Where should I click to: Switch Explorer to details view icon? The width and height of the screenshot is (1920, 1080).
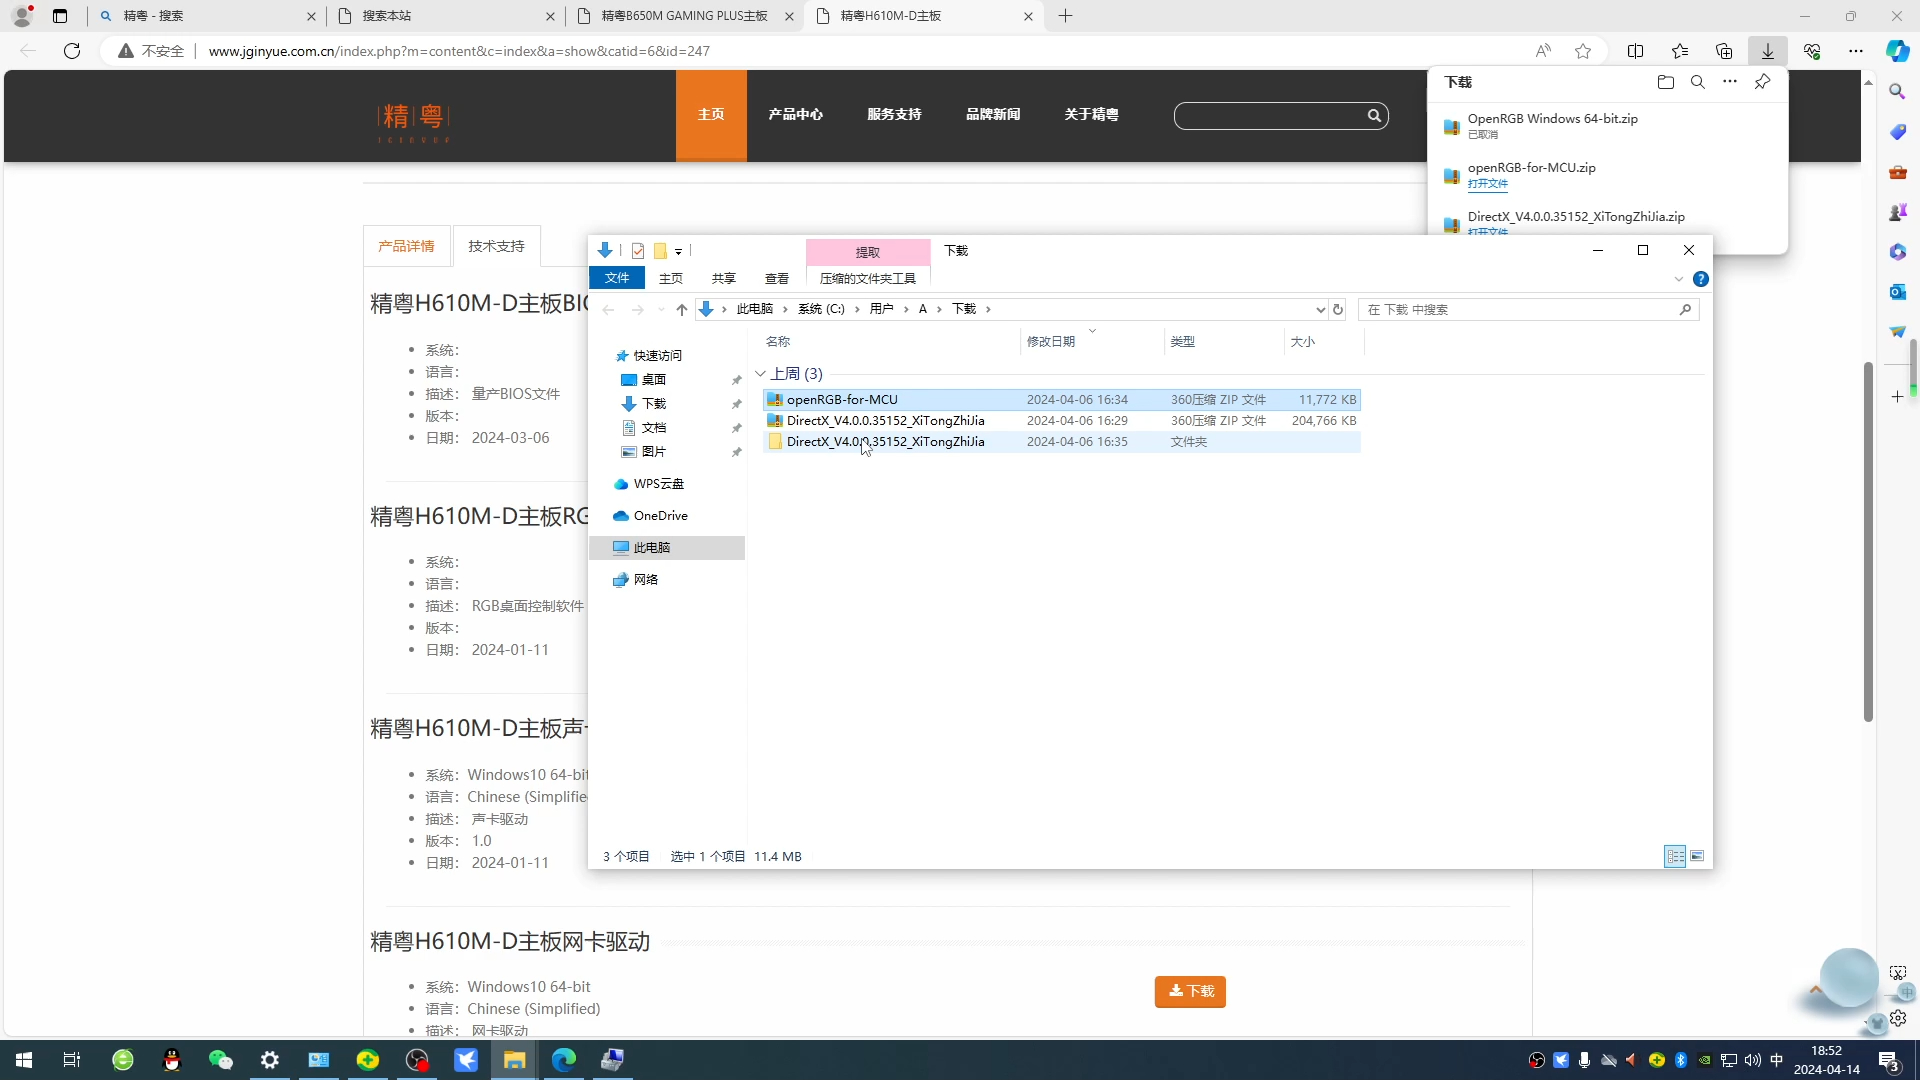click(x=1675, y=856)
